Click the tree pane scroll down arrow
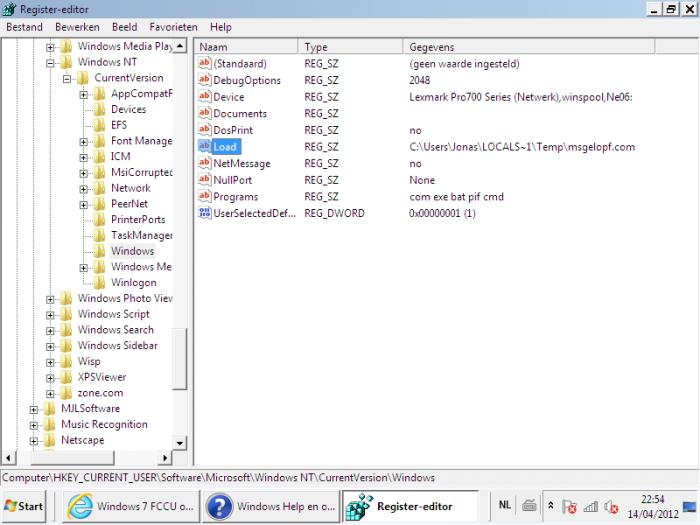This screenshot has height=525, width=700. pyautogui.click(x=179, y=443)
